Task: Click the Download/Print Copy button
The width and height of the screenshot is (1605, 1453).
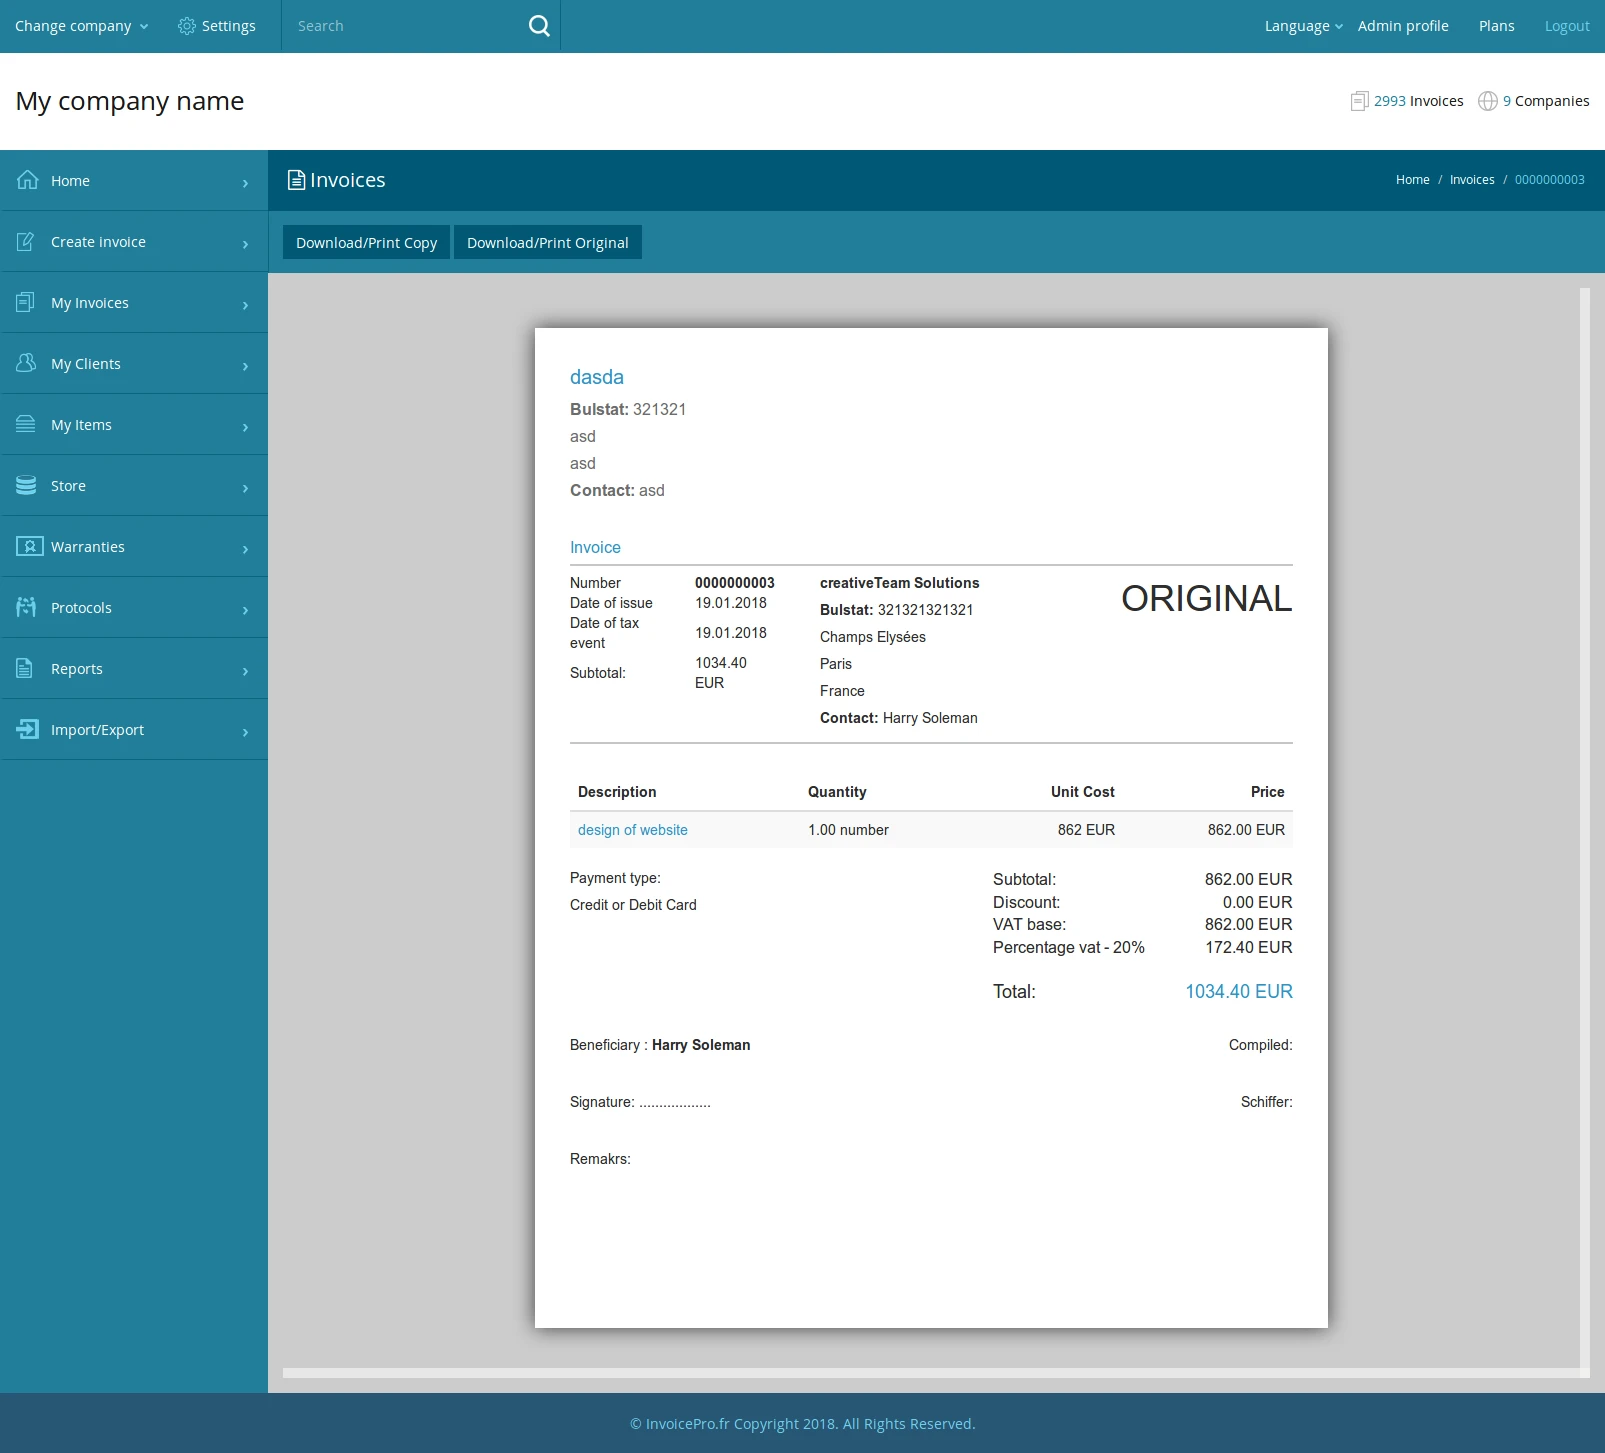Action: (366, 242)
